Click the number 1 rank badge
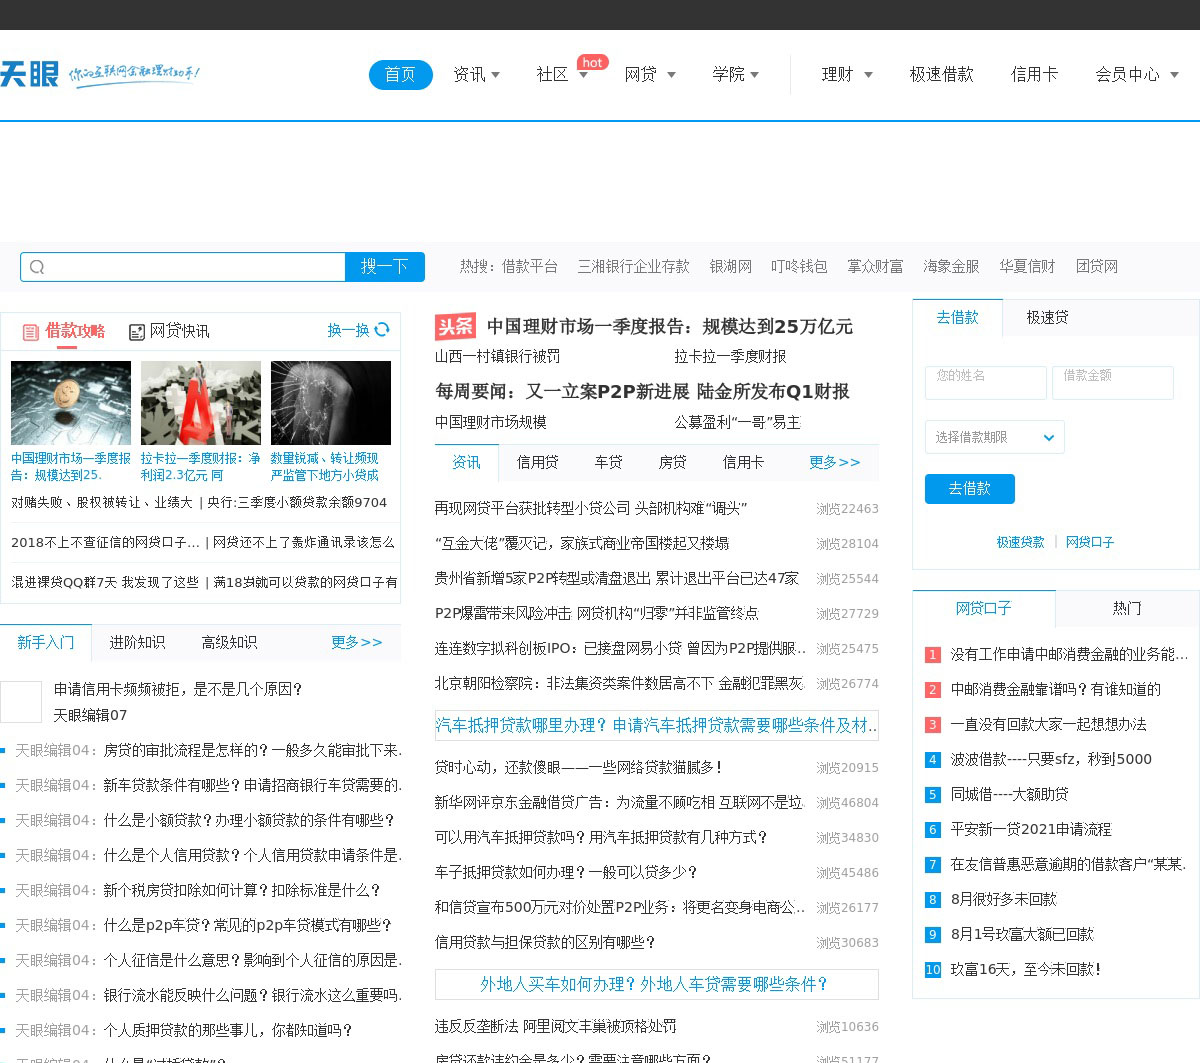The height and width of the screenshot is (1063, 1200). click(932, 655)
